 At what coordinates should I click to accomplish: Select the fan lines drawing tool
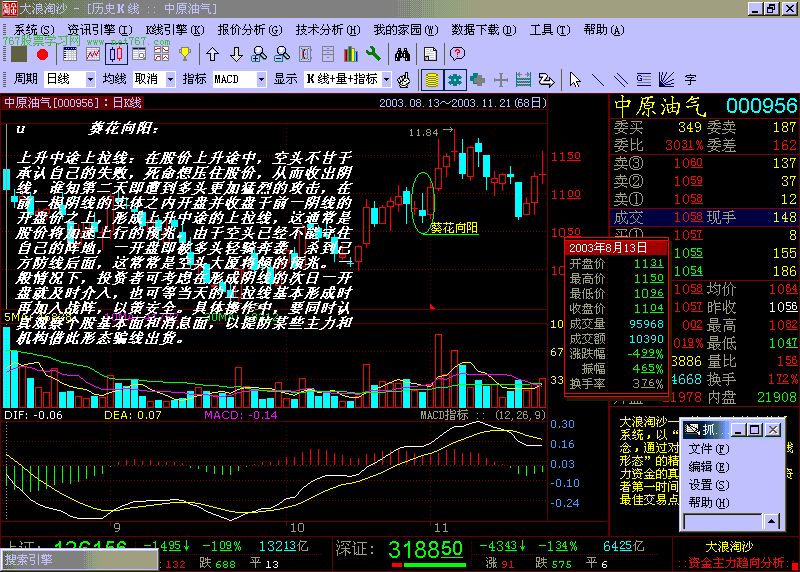[666, 80]
